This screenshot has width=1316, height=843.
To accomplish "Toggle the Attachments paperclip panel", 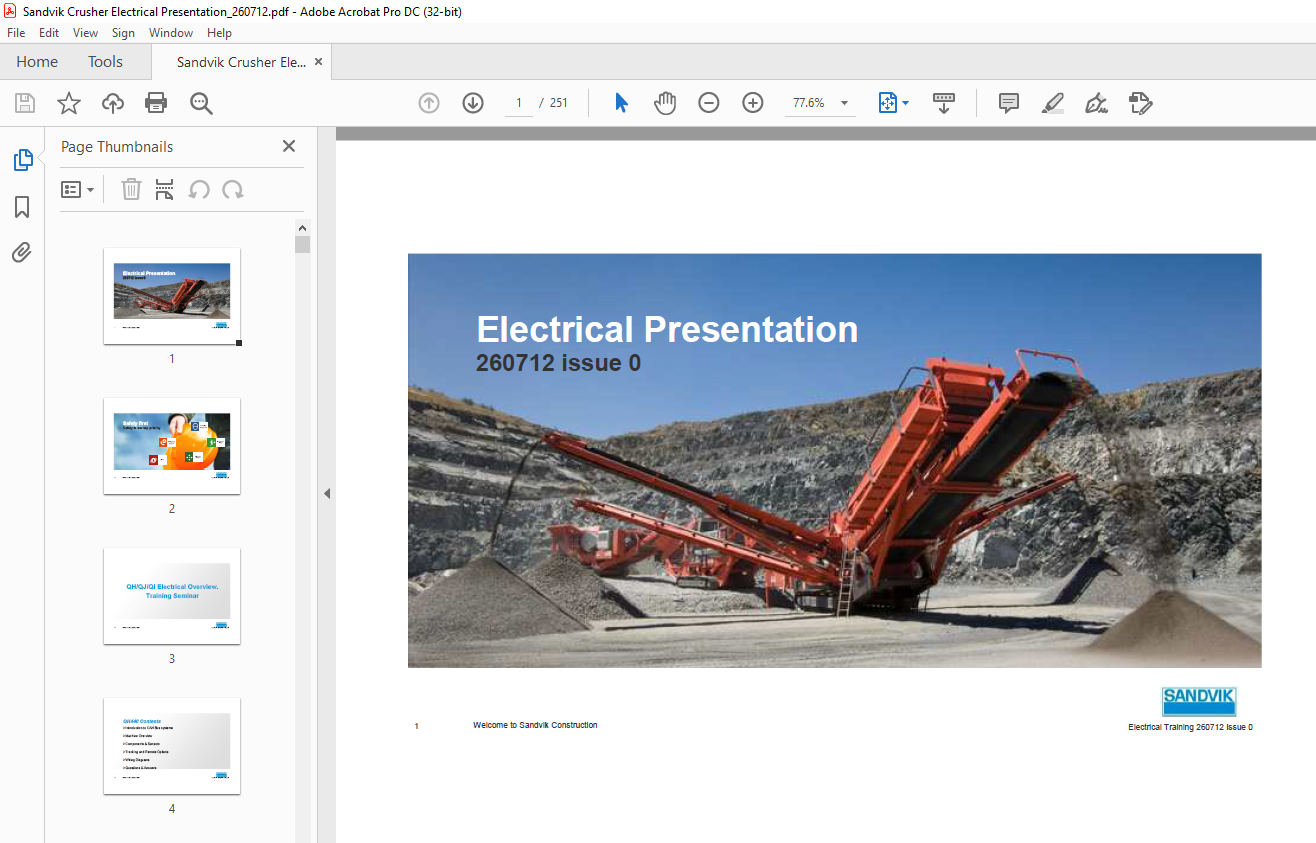I will click(22, 252).
